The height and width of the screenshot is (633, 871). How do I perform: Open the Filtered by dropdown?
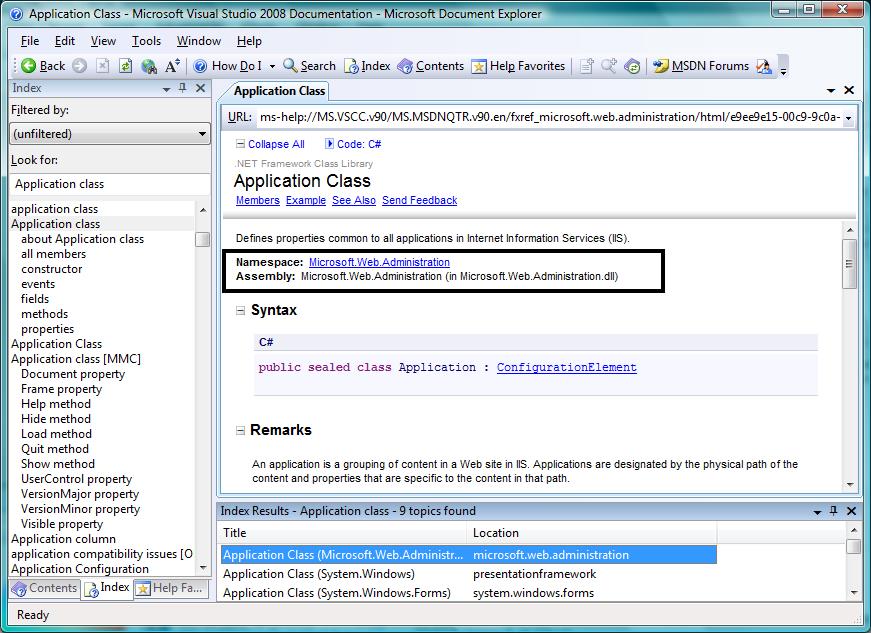(x=108, y=133)
